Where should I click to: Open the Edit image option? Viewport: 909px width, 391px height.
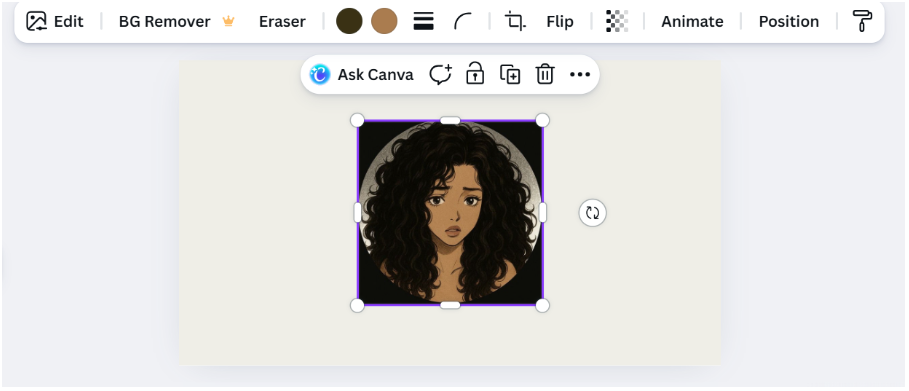click(55, 21)
